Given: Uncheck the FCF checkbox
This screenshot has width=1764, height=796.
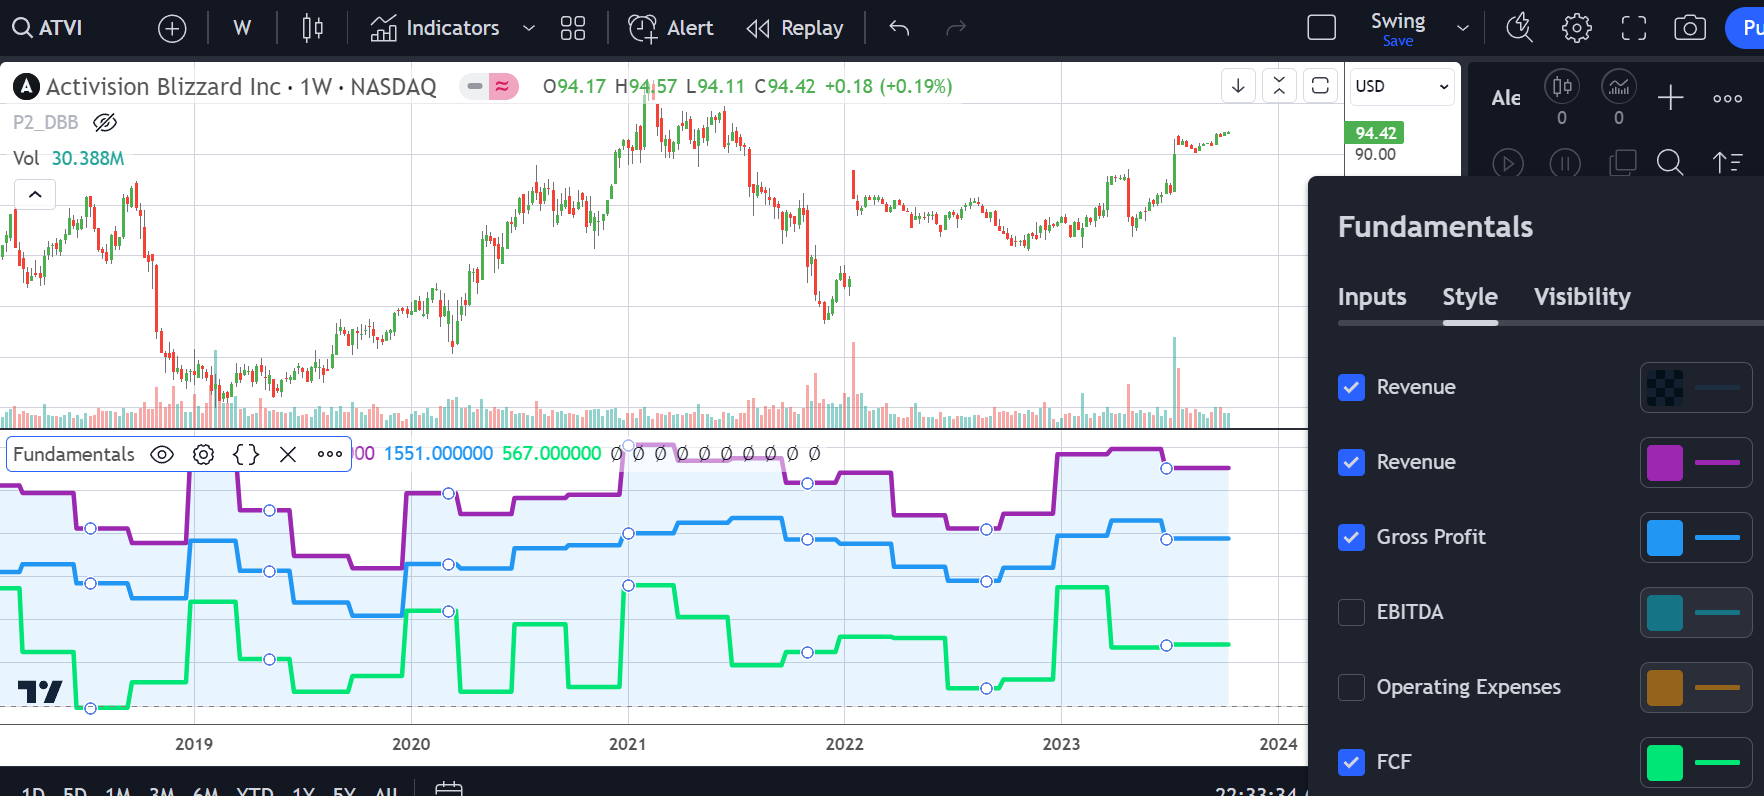Looking at the screenshot, I should pyautogui.click(x=1351, y=762).
